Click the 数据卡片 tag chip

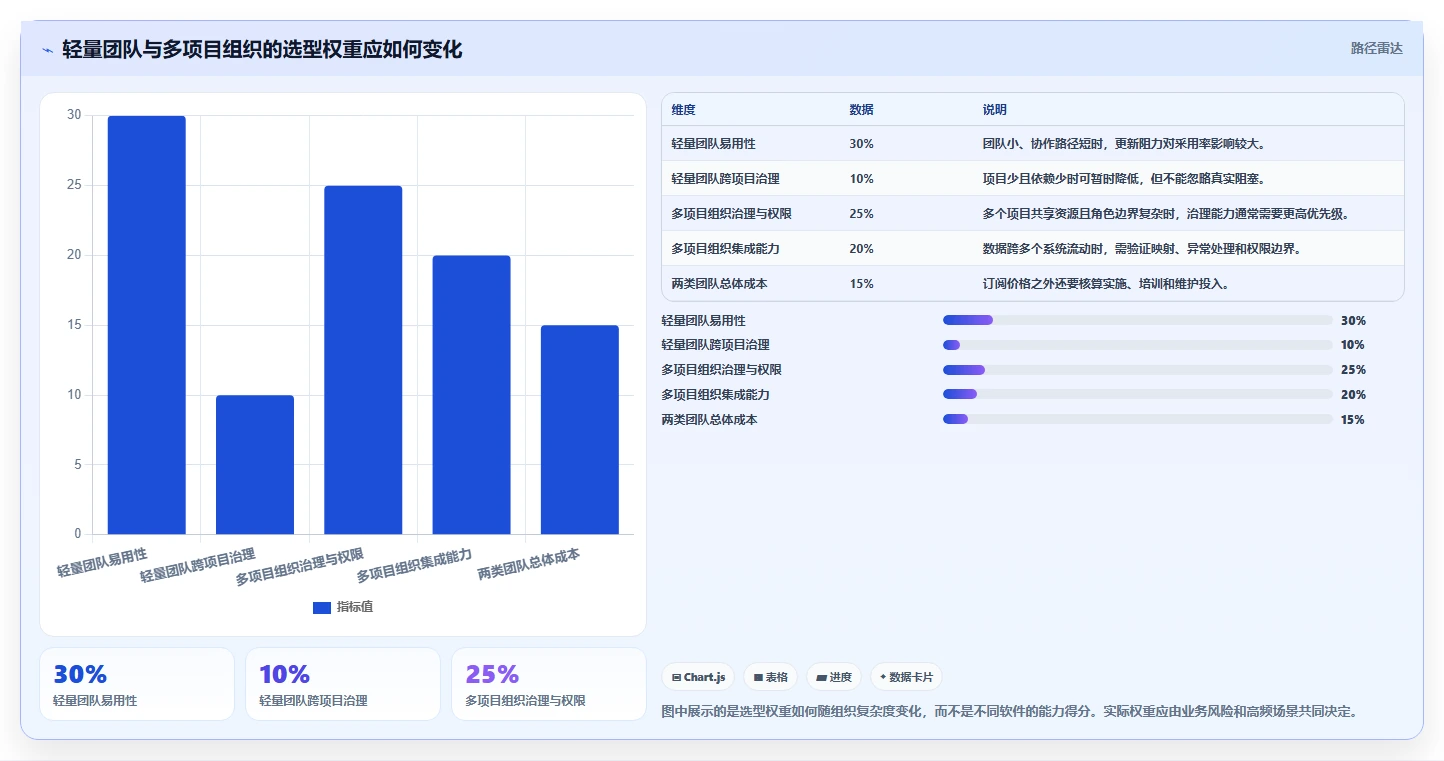click(x=906, y=677)
